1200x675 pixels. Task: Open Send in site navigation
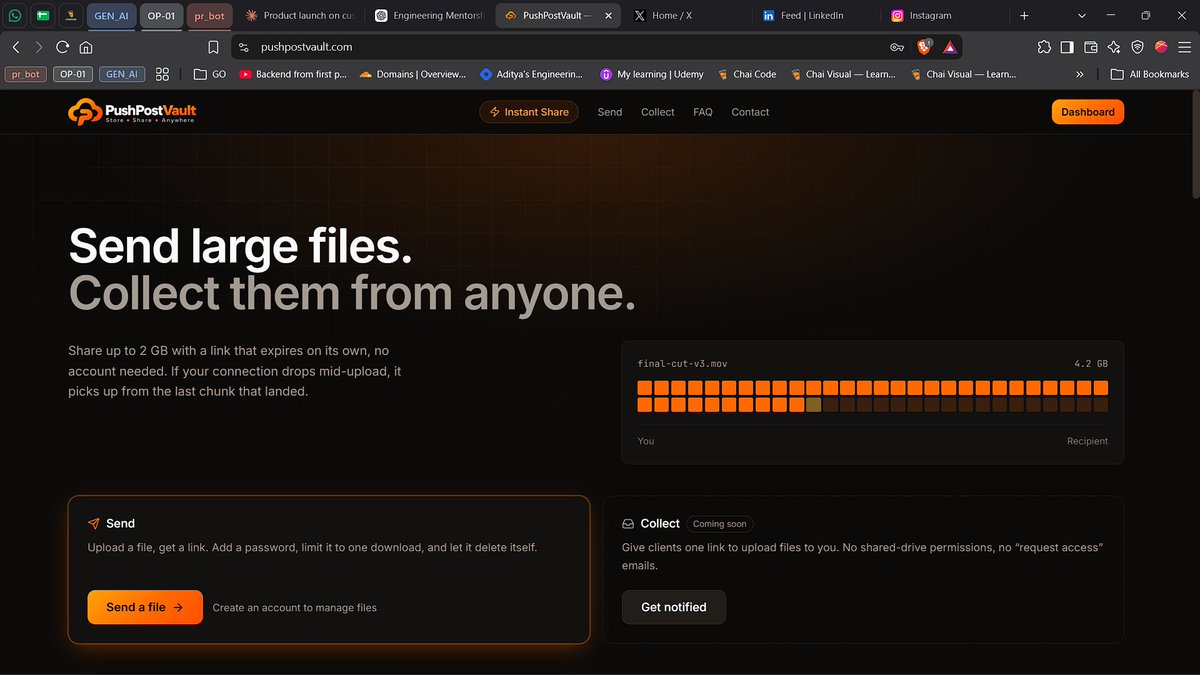(x=610, y=112)
